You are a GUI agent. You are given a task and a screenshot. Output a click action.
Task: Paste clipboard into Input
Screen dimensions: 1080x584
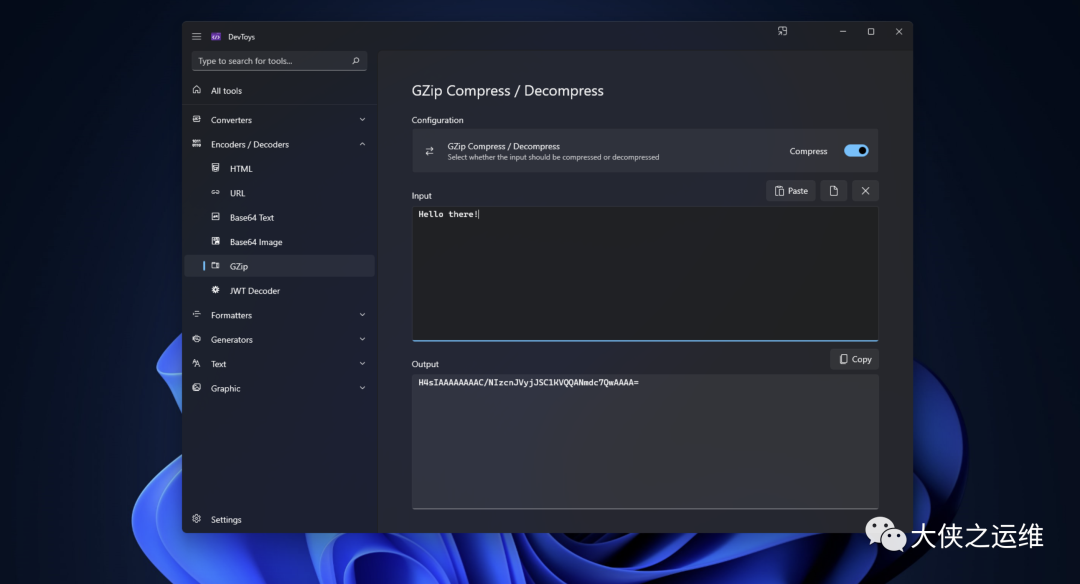point(791,191)
